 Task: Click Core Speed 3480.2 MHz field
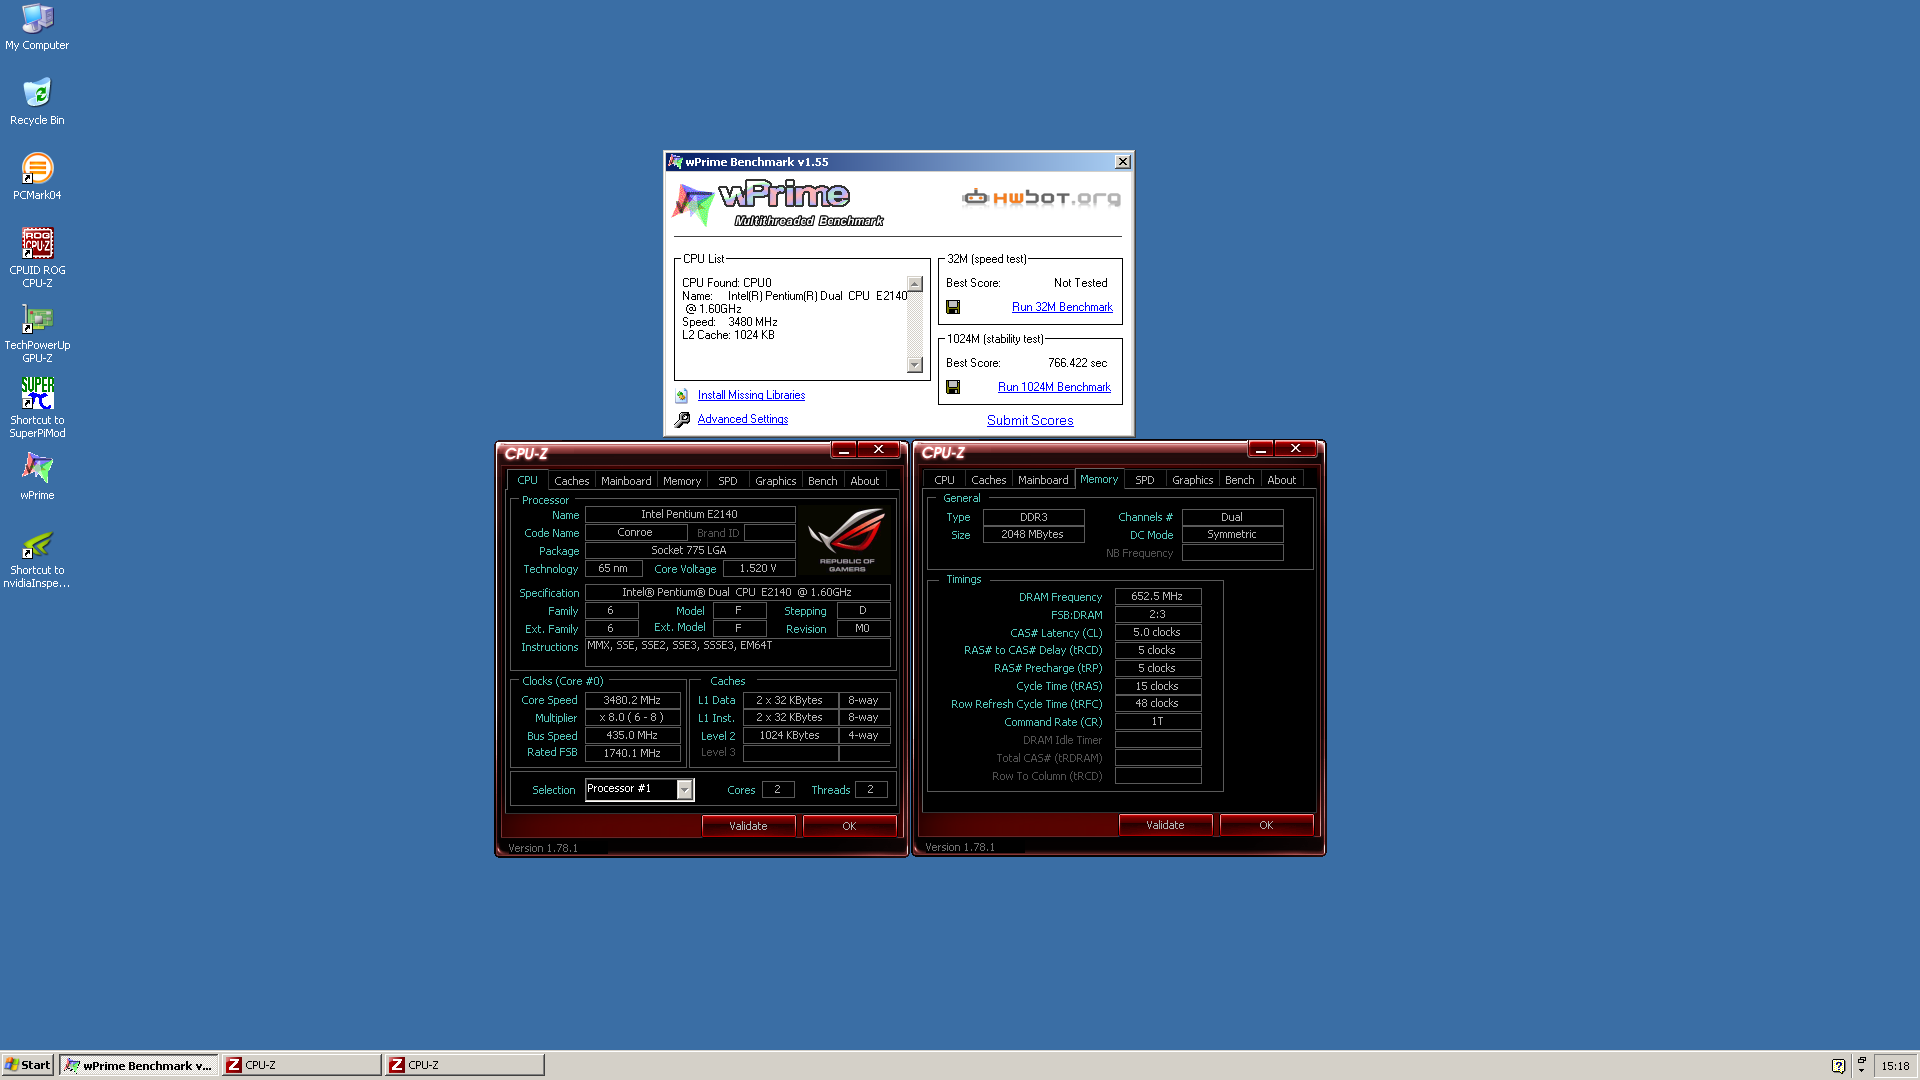tap(632, 701)
